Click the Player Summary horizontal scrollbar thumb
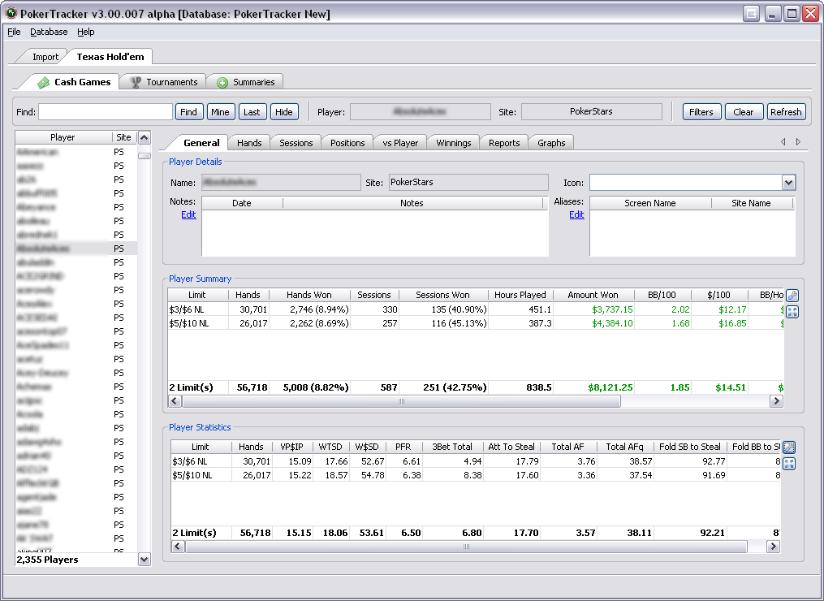 401,401
